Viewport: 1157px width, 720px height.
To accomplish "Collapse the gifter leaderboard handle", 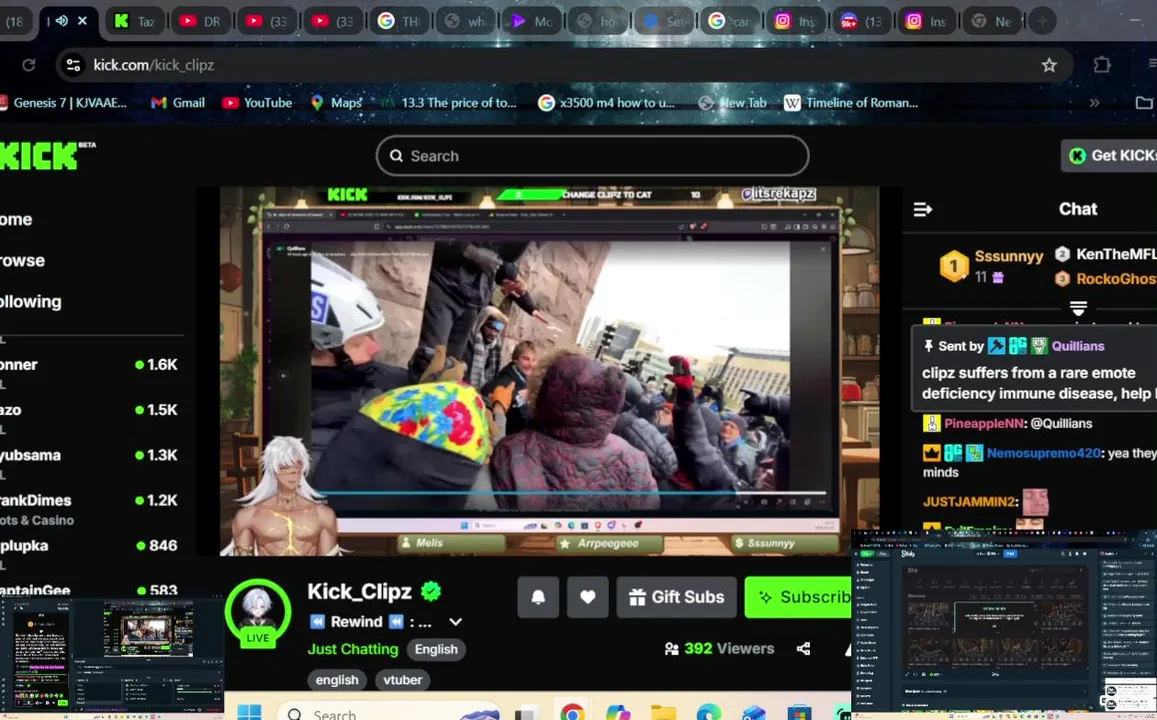I will (1078, 307).
